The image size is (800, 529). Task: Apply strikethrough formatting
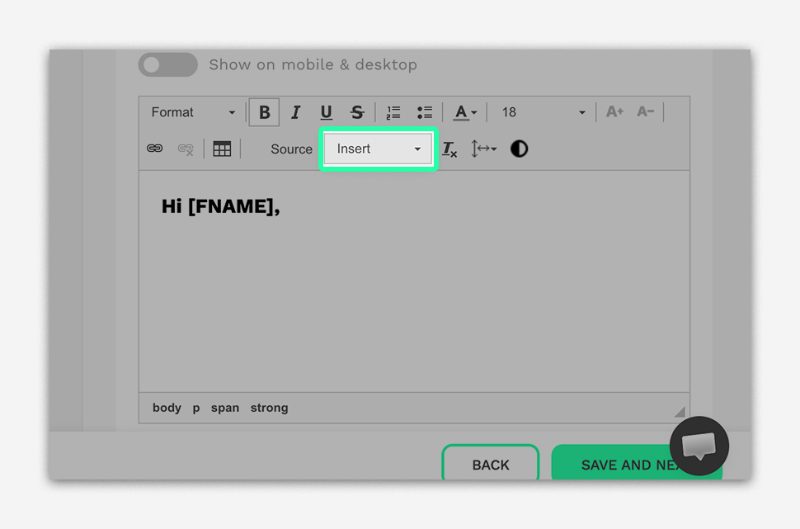click(357, 113)
